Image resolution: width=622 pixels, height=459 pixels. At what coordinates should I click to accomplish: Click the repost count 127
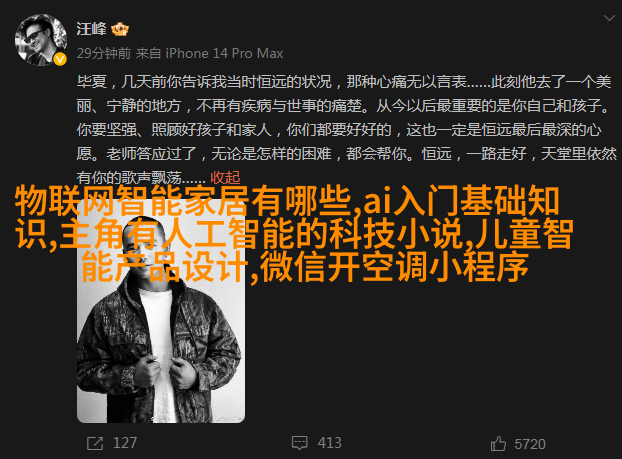tap(125, 443)
